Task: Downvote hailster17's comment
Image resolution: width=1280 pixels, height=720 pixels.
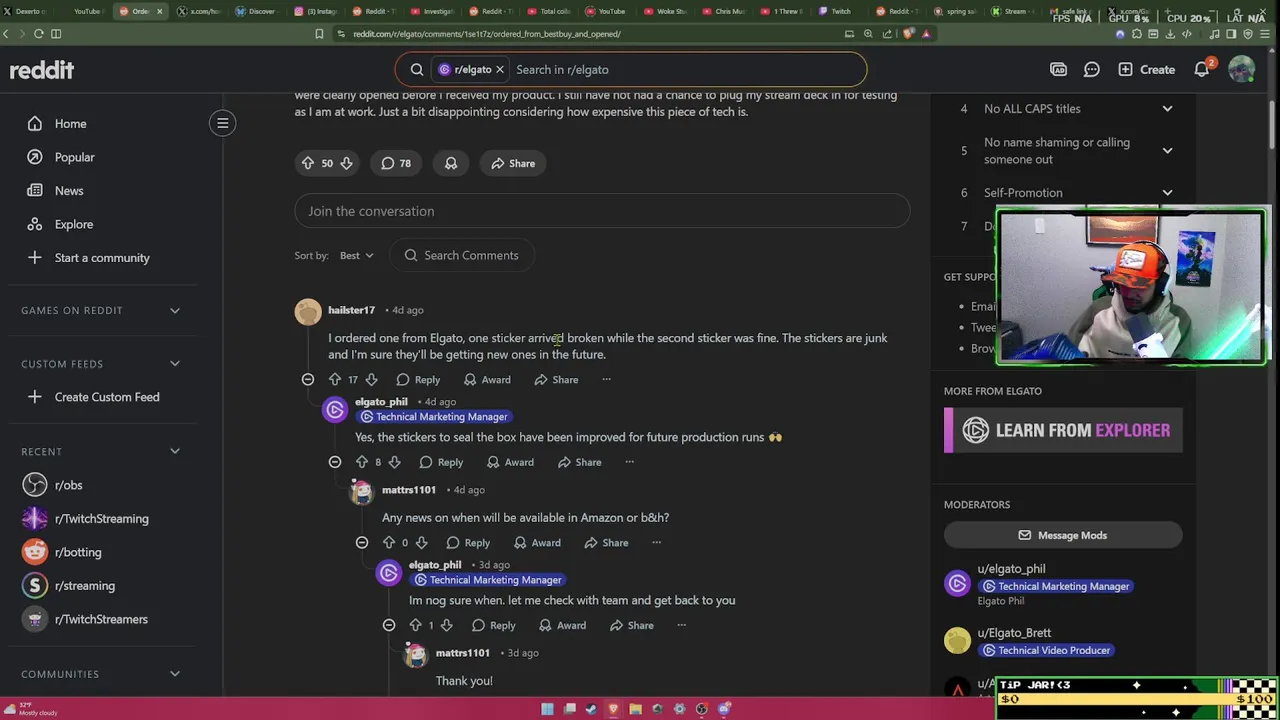Action: [371, 380]
